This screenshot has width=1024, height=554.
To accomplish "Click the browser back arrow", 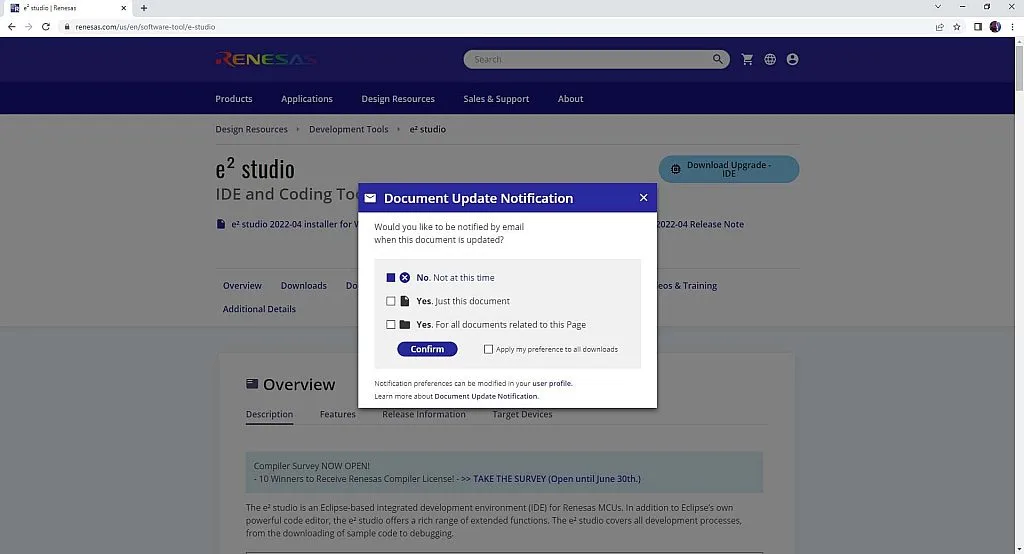I will [x=12, y=27].
